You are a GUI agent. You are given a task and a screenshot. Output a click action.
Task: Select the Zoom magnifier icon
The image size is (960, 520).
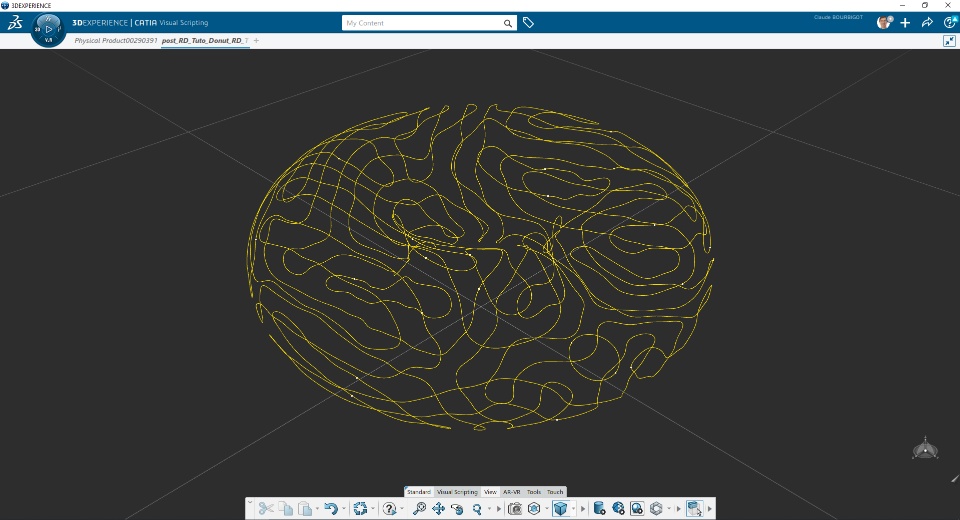(x=477, y=508)
